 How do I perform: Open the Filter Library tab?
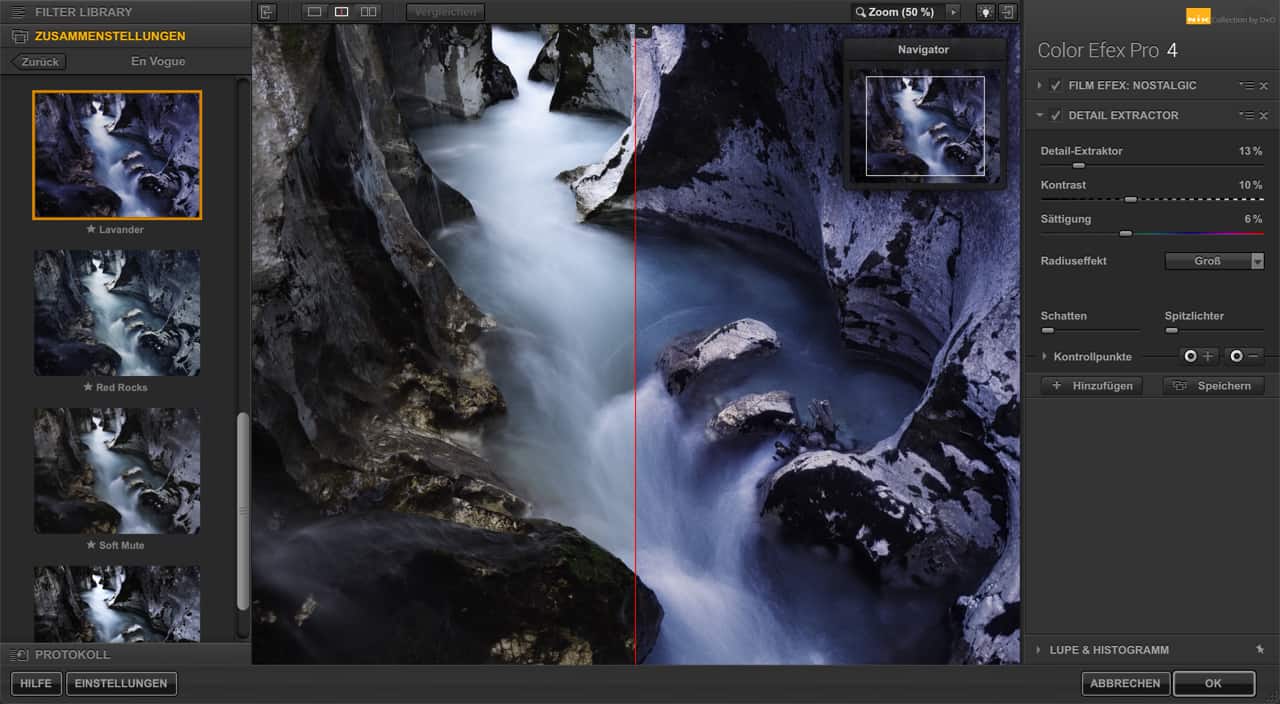coord(83,12)
